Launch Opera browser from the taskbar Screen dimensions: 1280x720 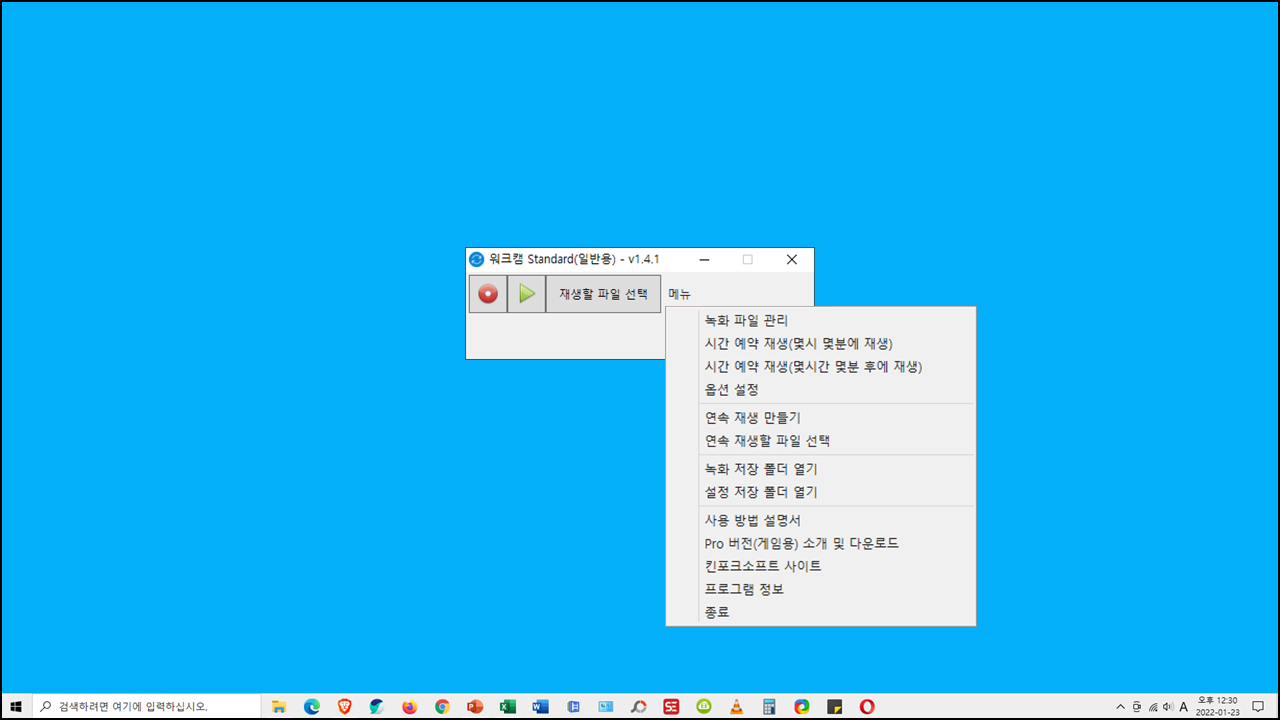coord(867,706)
